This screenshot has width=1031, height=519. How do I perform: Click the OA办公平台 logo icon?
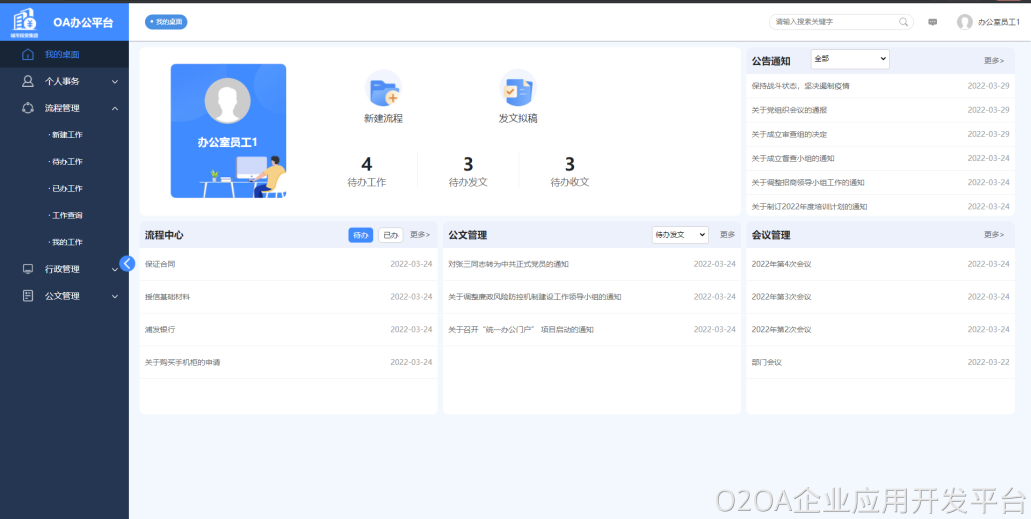click(x=24, y=21)
